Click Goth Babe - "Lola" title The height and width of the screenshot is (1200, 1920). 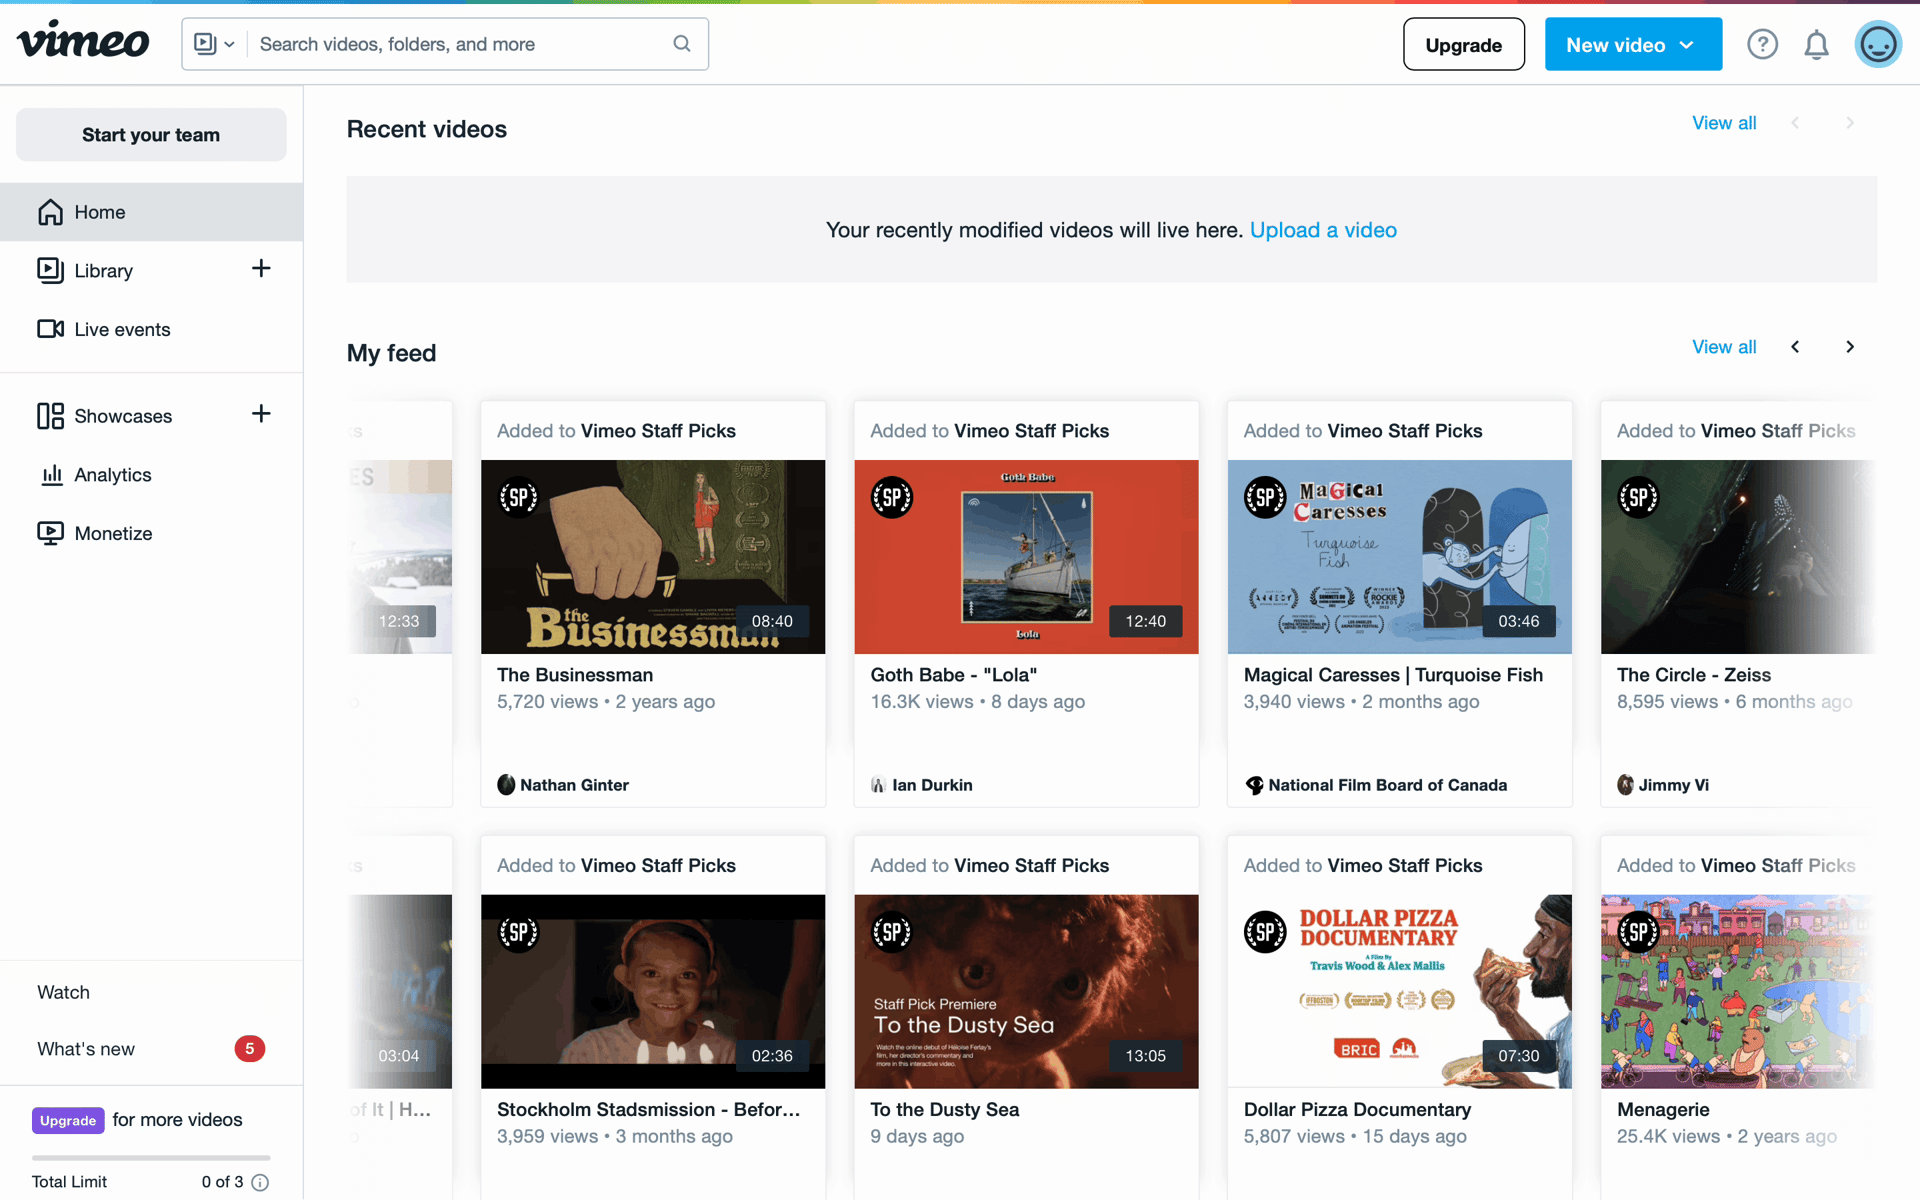(x=953, y=675)
